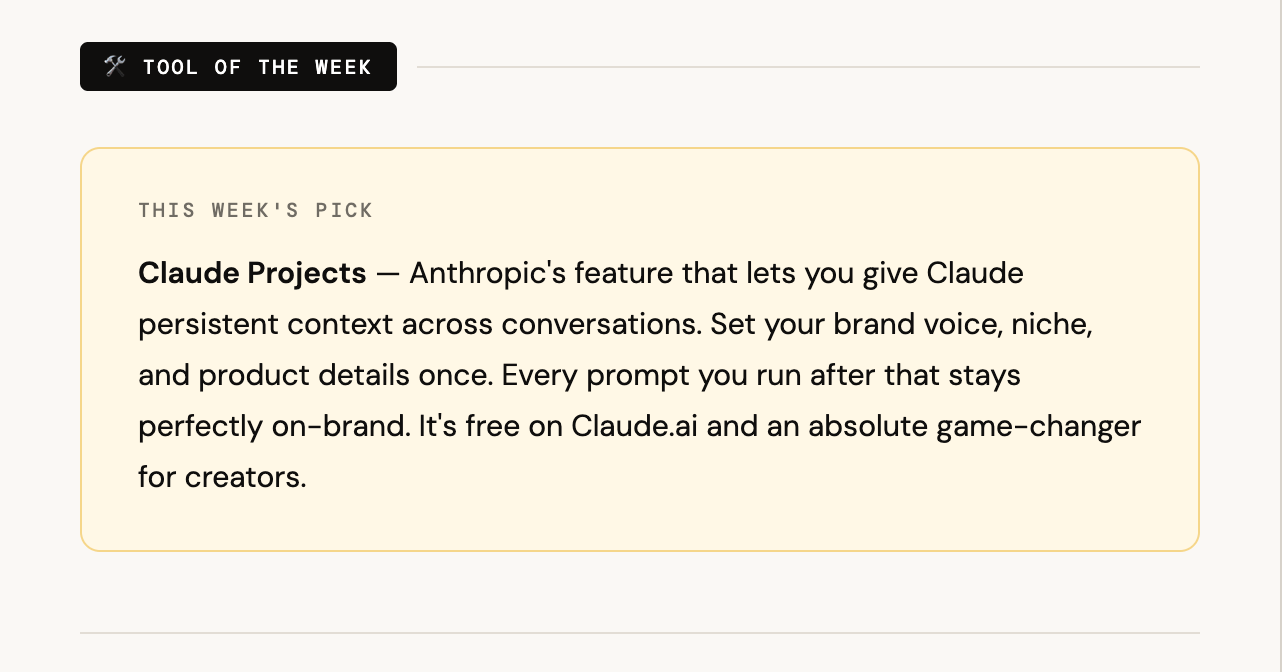Click the THIS WEEK'S PICK label
This screenshot has height=672, width=1282.
point(255,211)
